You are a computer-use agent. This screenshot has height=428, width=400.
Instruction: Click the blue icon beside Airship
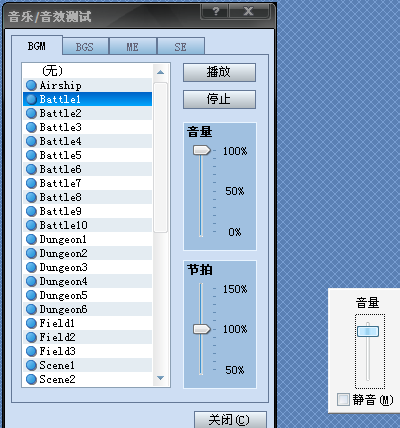[x=31, y=85]
